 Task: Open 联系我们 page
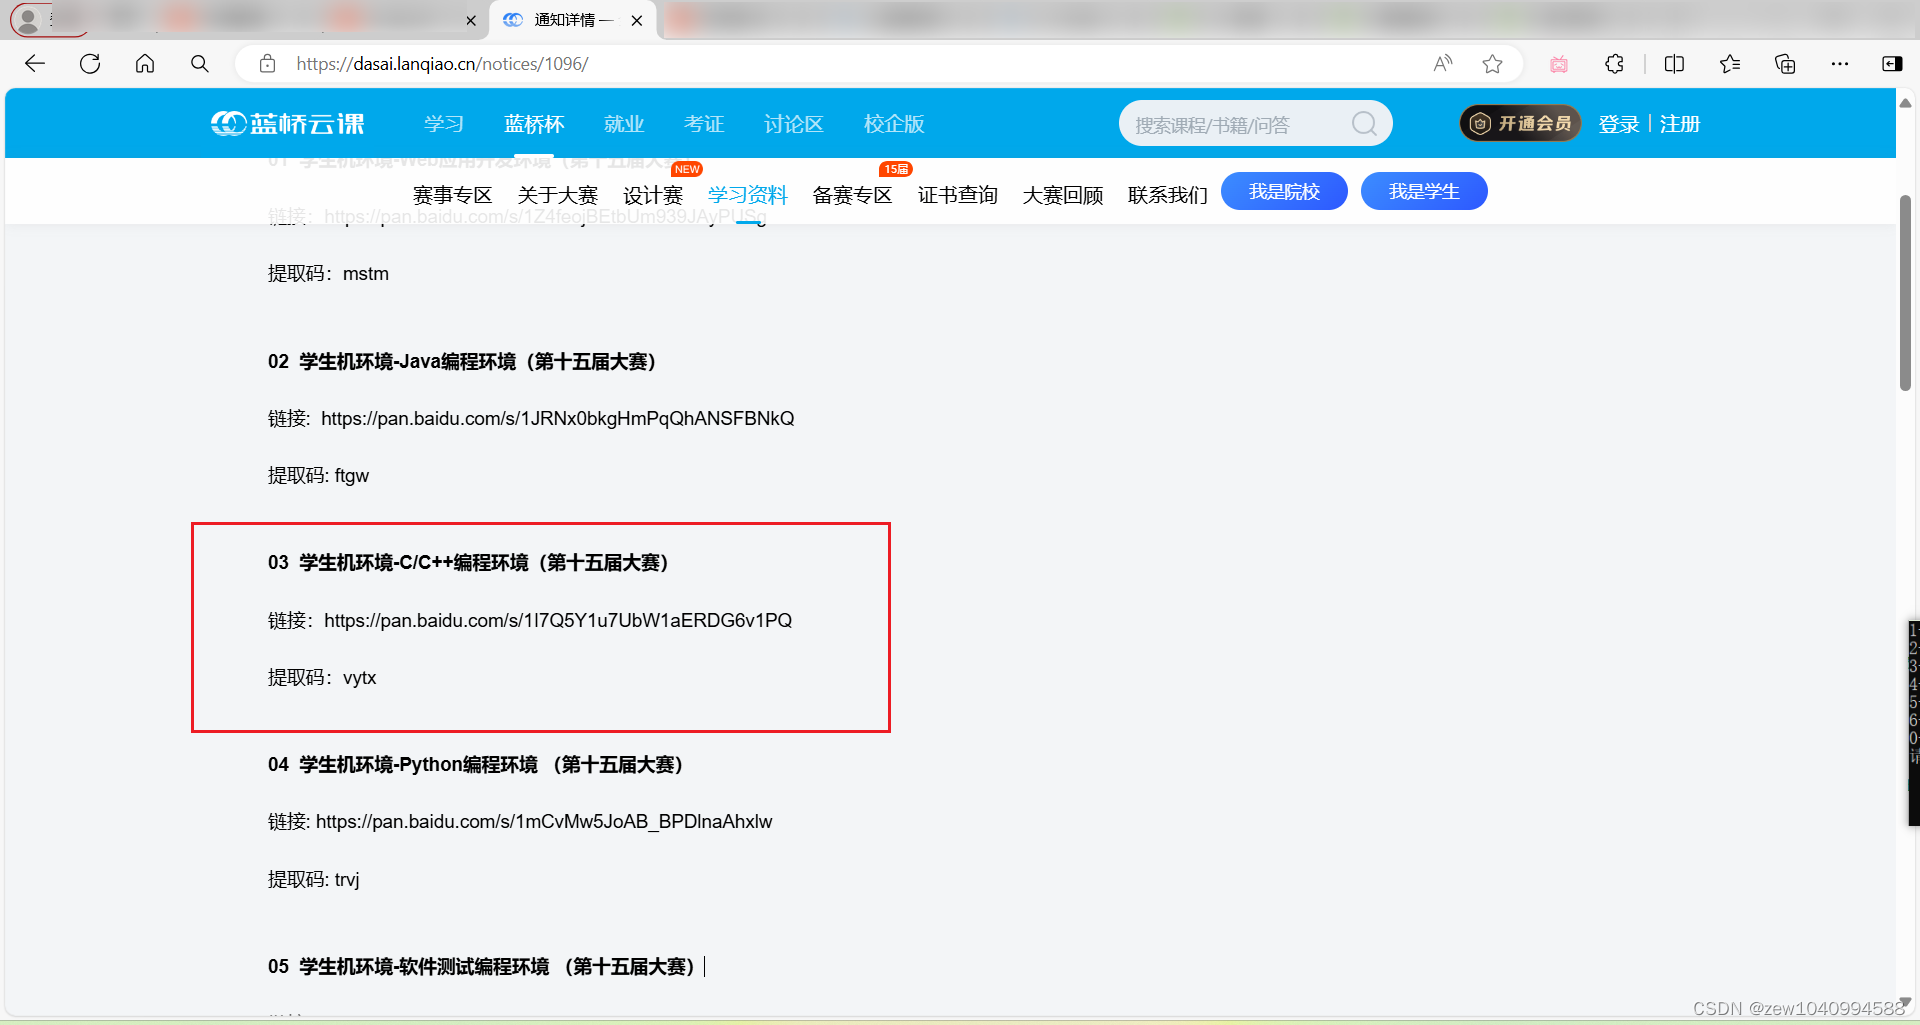1168,195
